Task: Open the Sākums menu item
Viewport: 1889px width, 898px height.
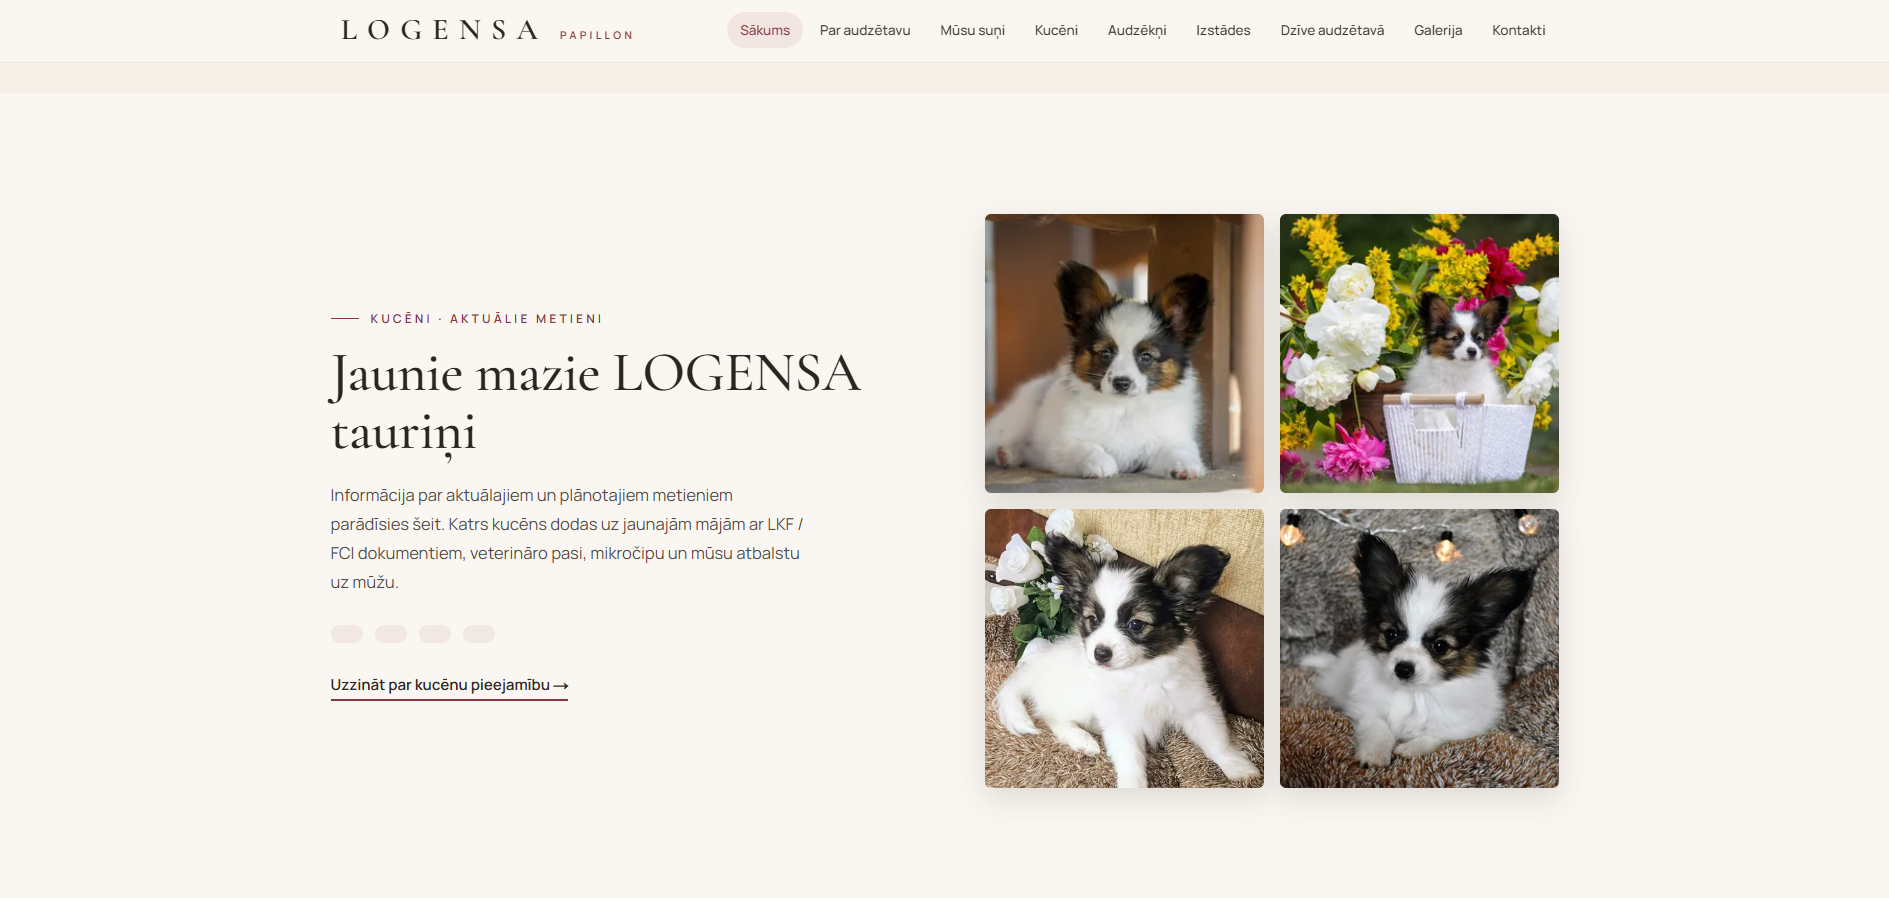Action: [765, 30]
